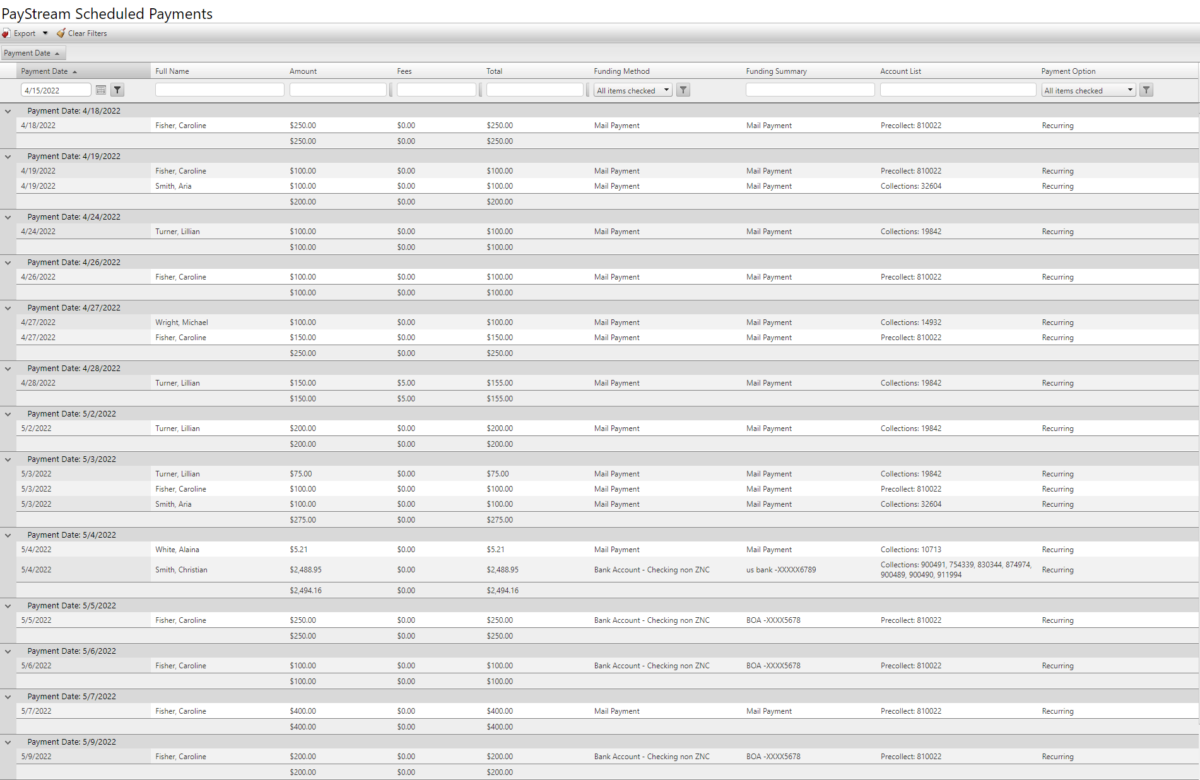The image size is (1200, 780).
Task: Collapse the Payment Date 4/19/2022 group
Action: point(8,156)
